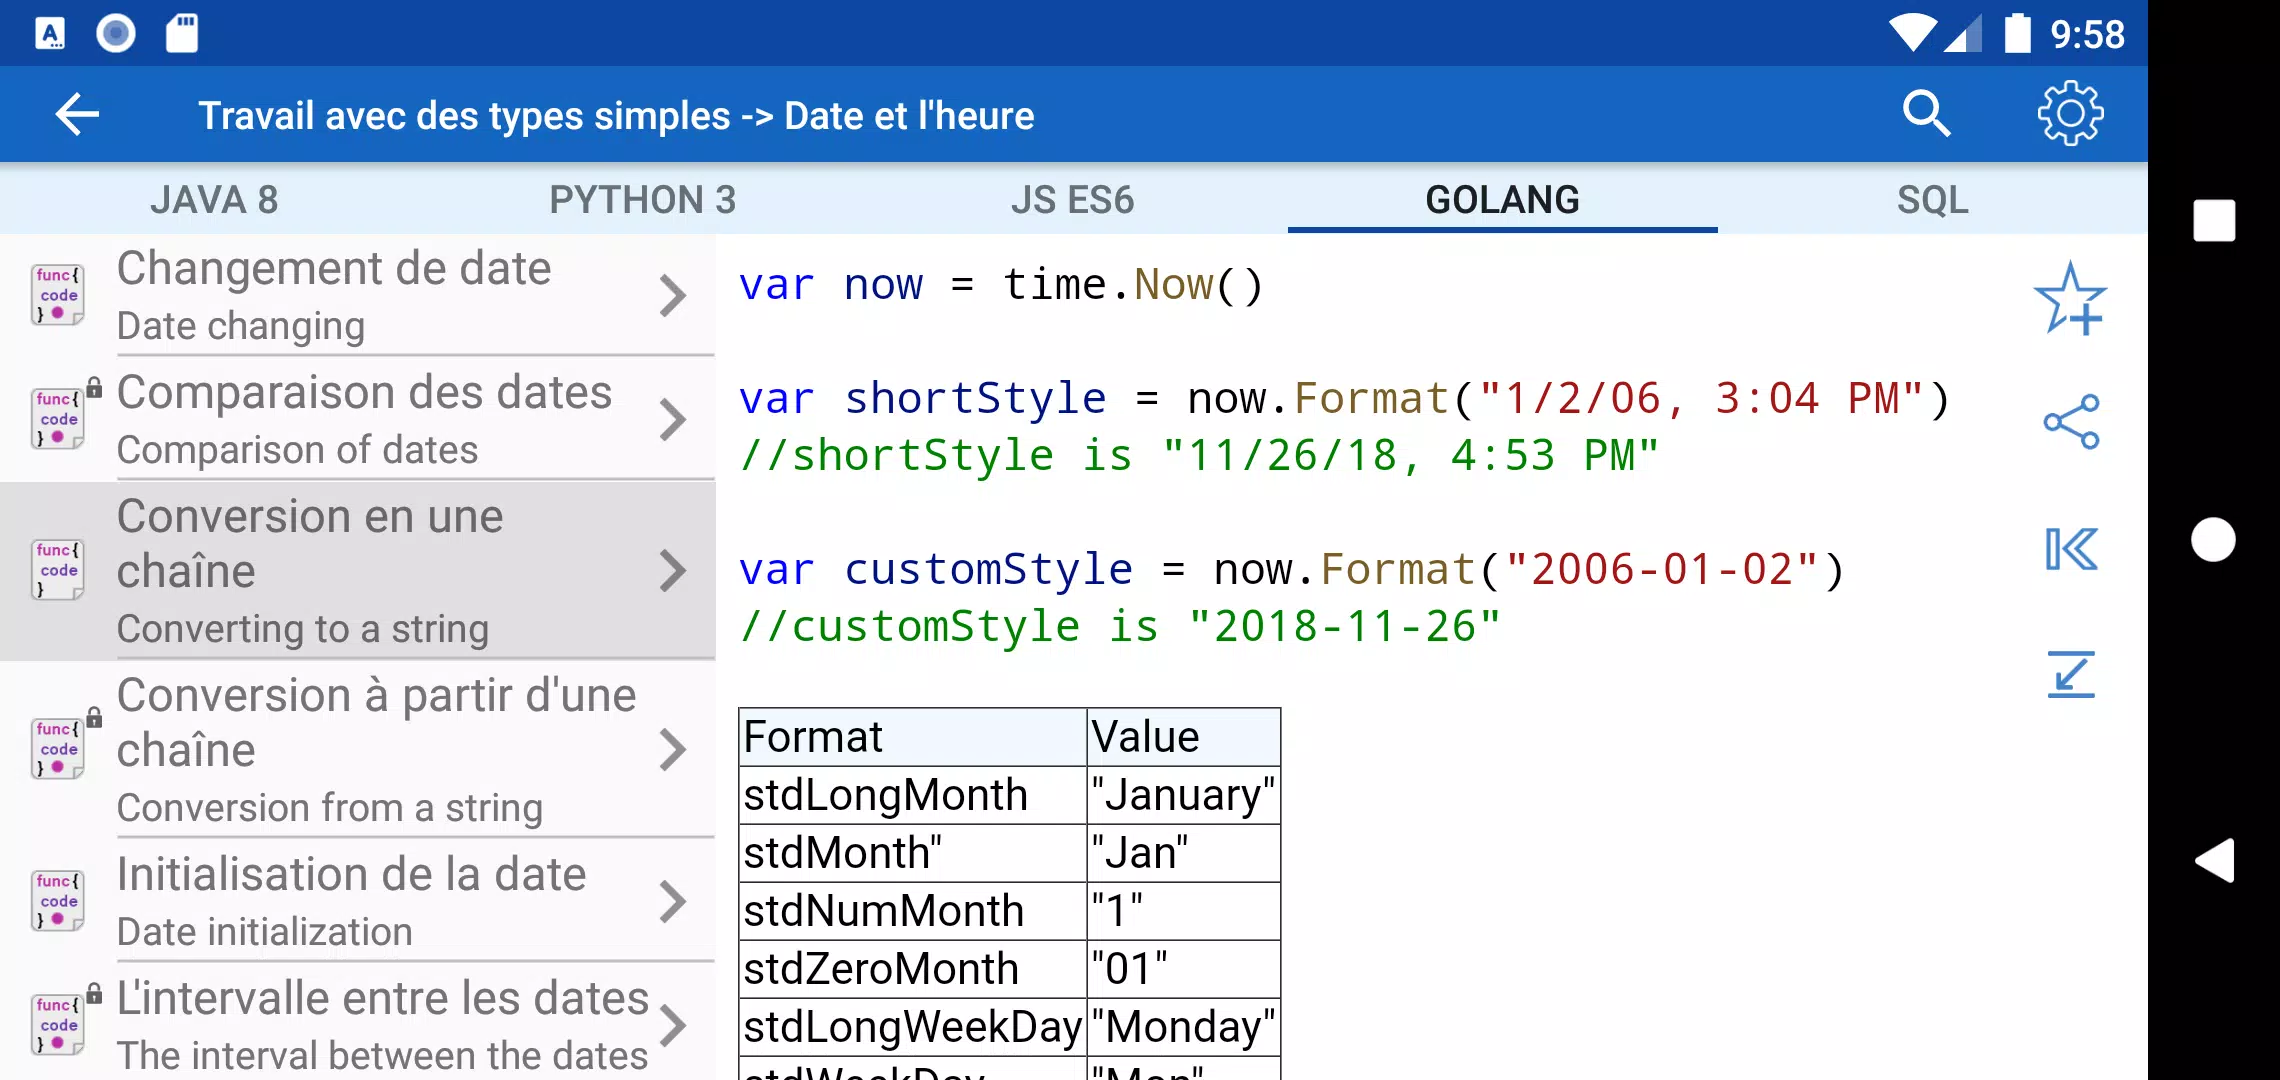2280x1080 pixels.
Task: Tap the 'var now = time.Now()' code line
Action: pos(1002,285)
